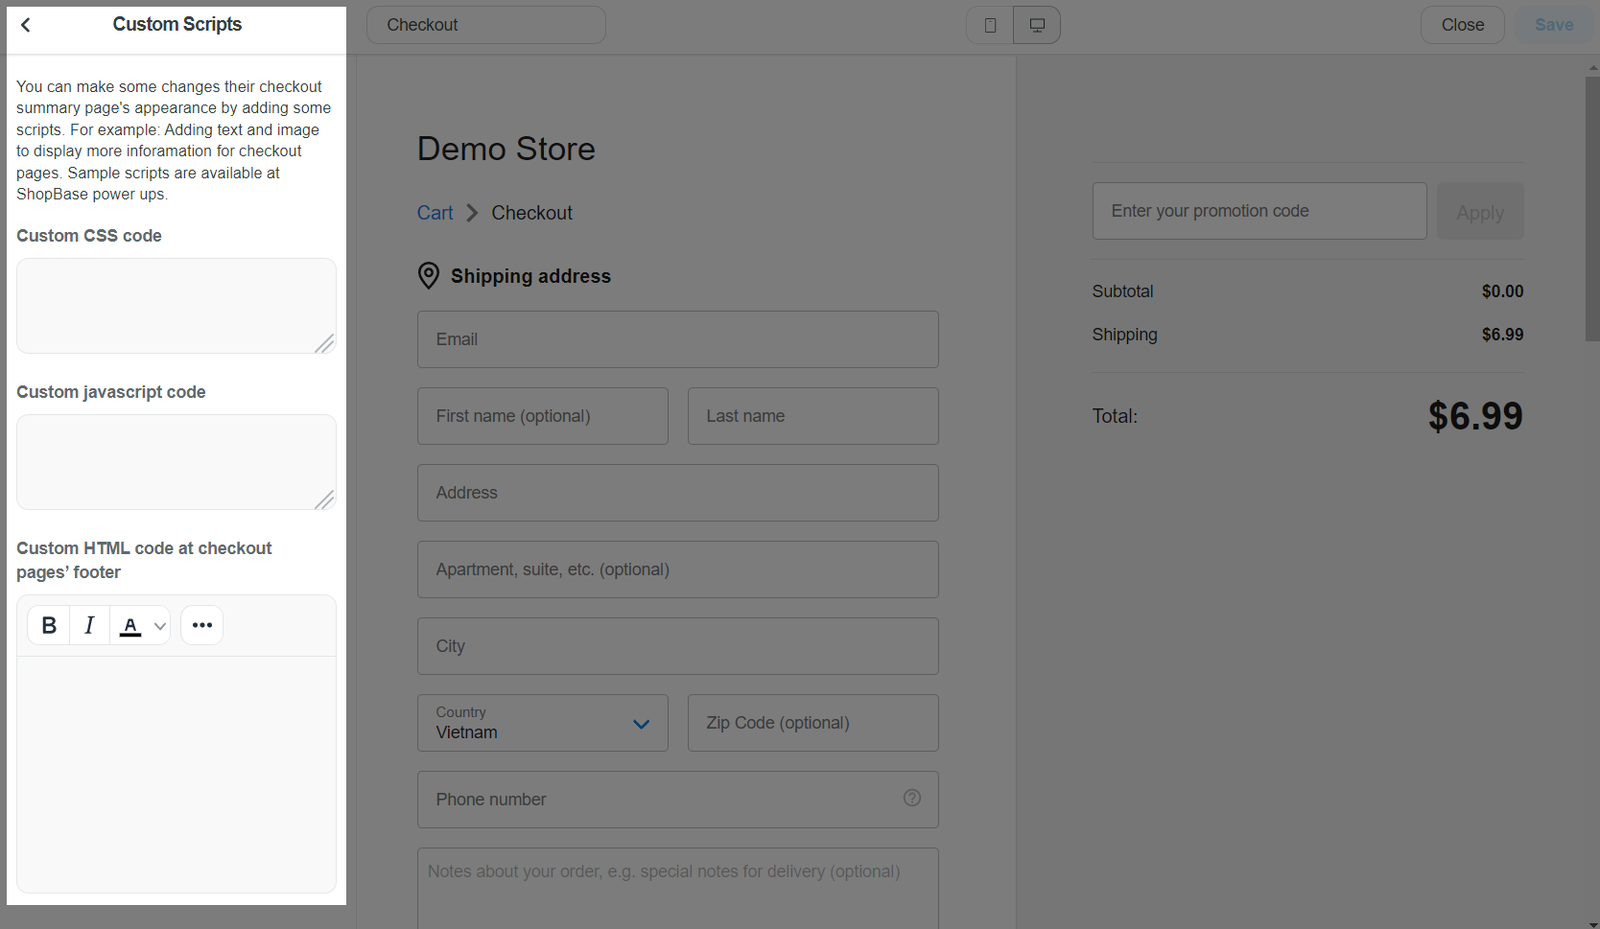Switch to desktop preview icon

point(1037,25)
